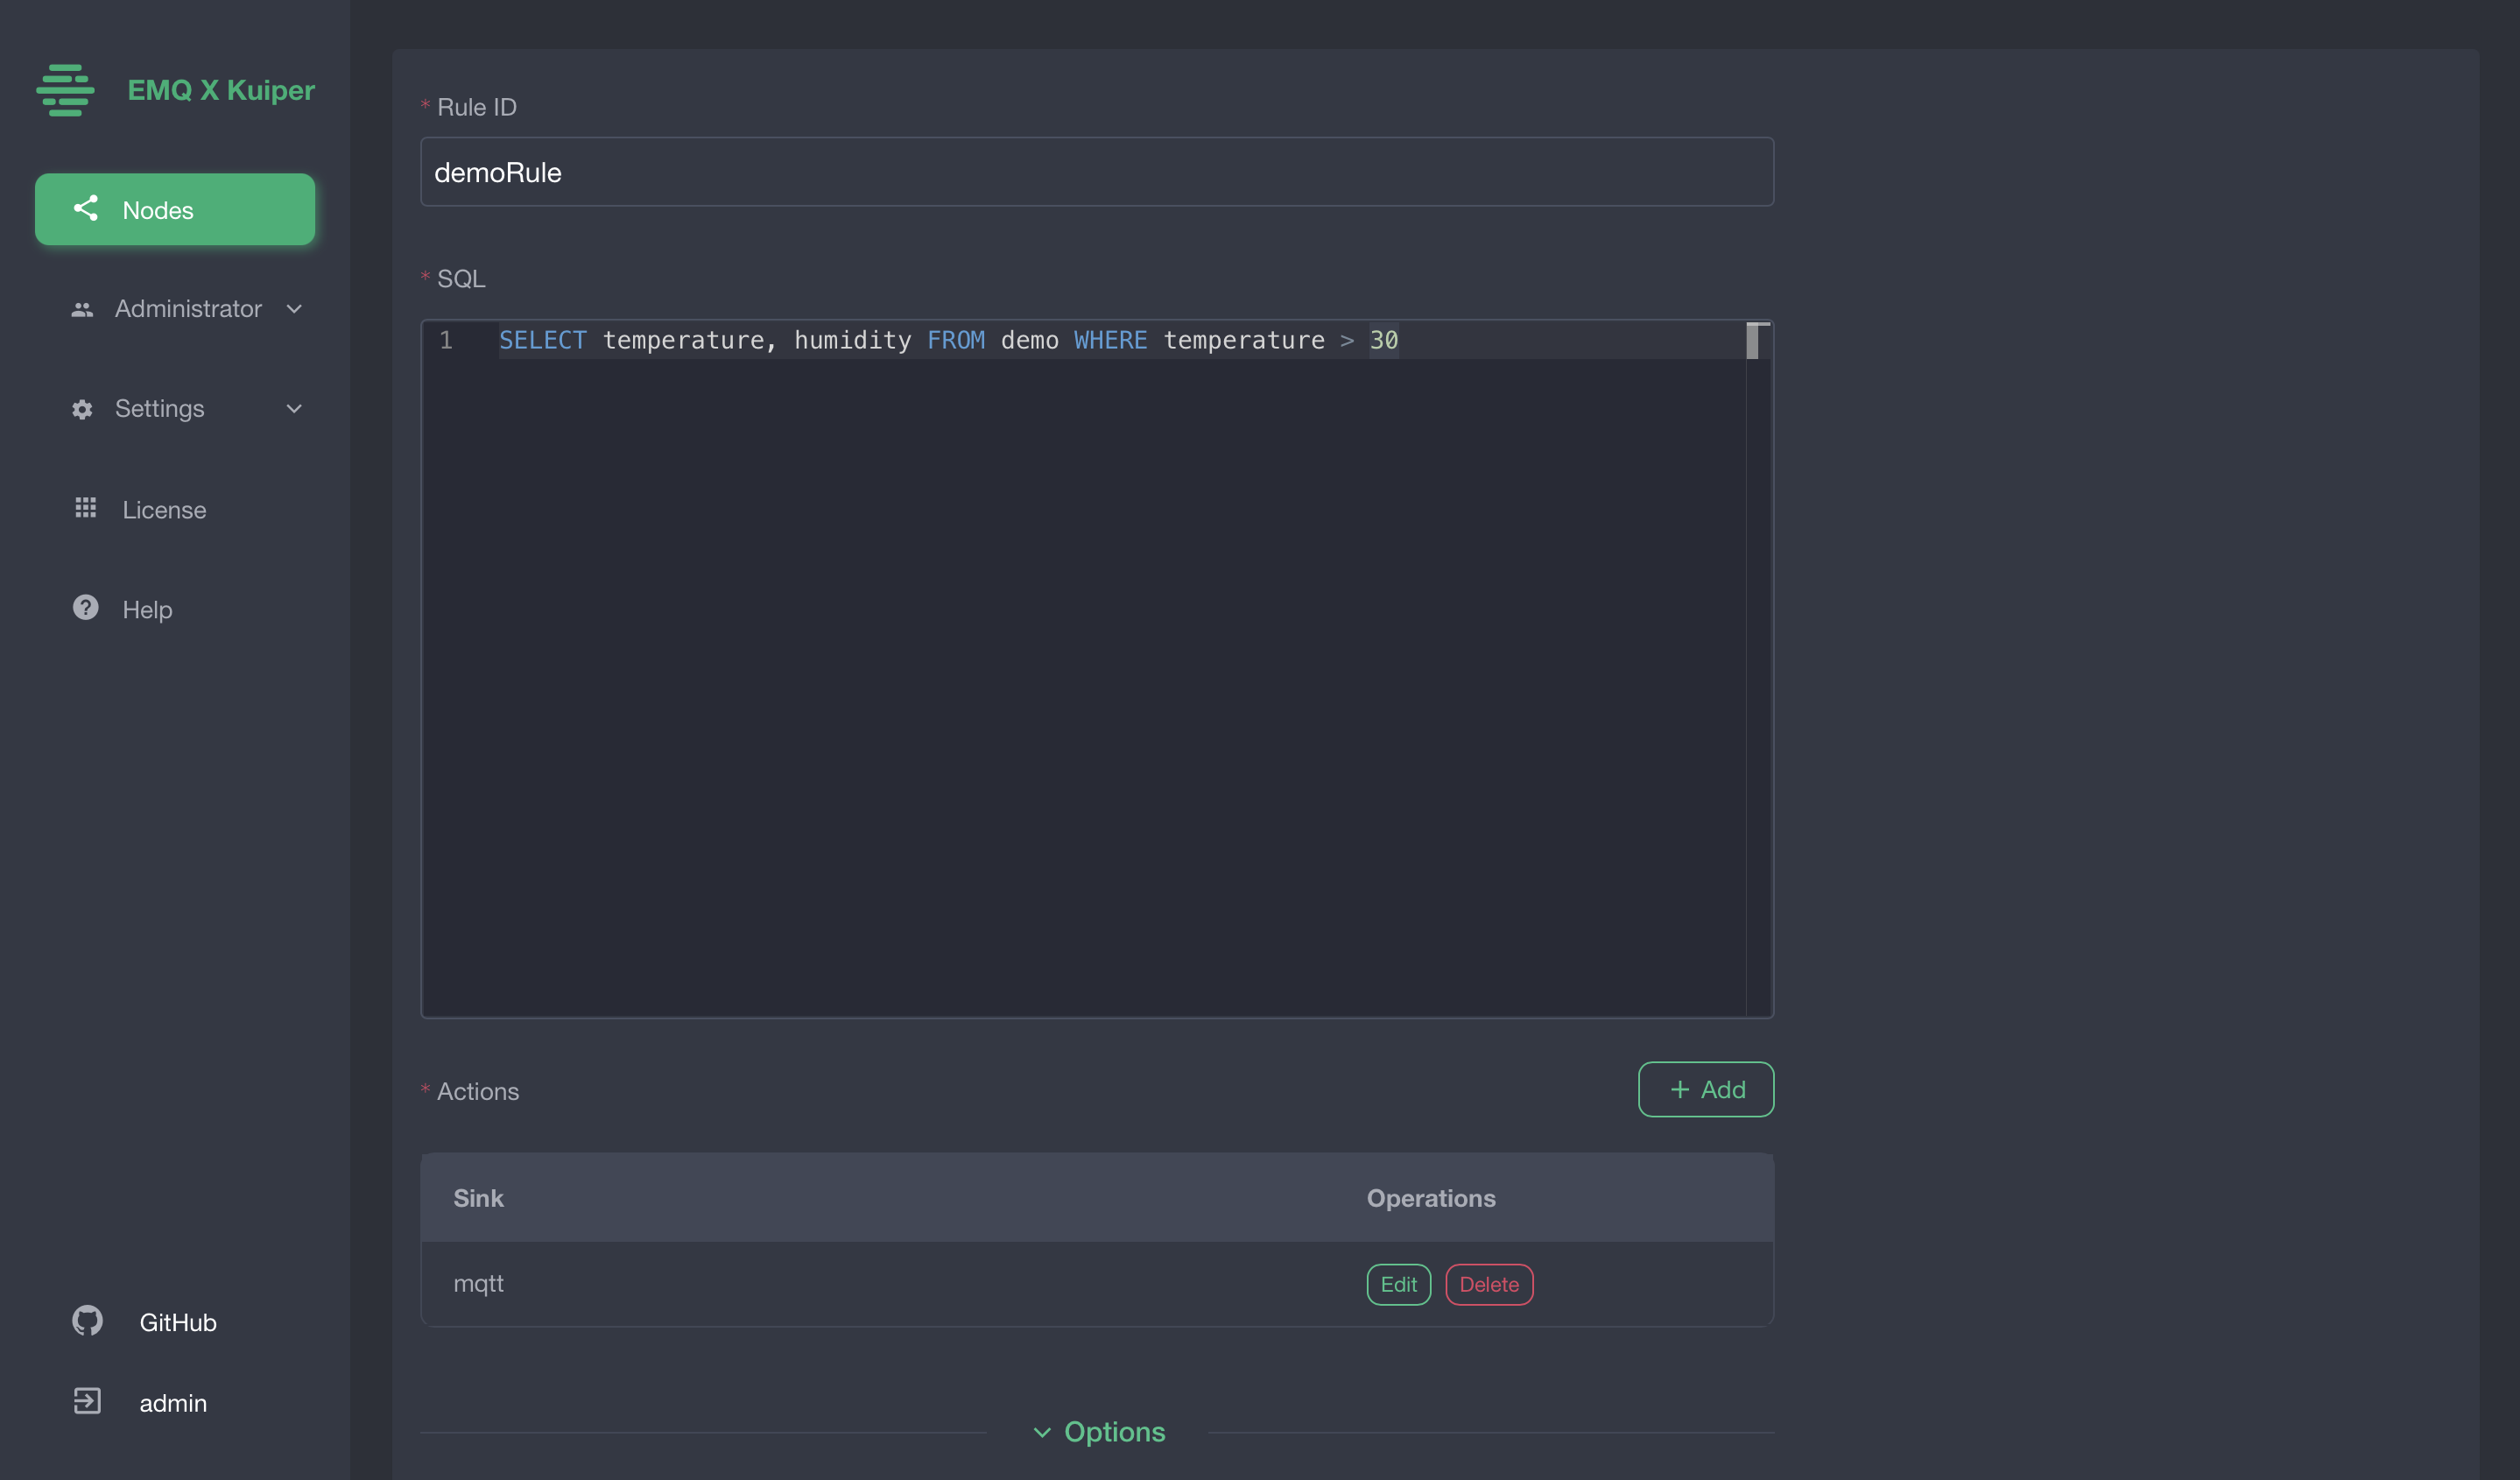
Task: Open the Help page
Action: pyautogui.click(x=175, y=609)
